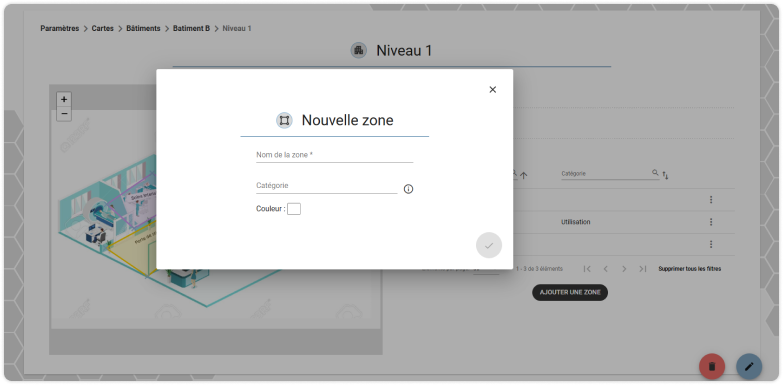The width and height of the screenshot is (783, 385).
Task: Click Supprimer tous les filtres
Action: (x=689, y=269)
